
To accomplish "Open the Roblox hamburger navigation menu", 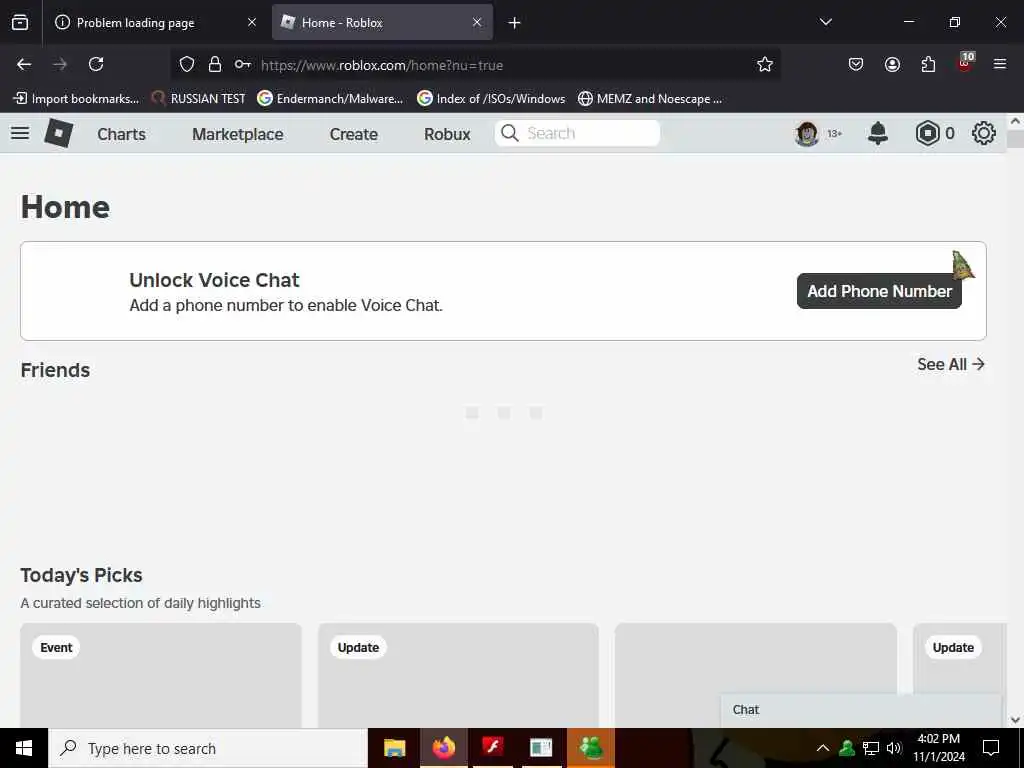I will click(20, 133).
